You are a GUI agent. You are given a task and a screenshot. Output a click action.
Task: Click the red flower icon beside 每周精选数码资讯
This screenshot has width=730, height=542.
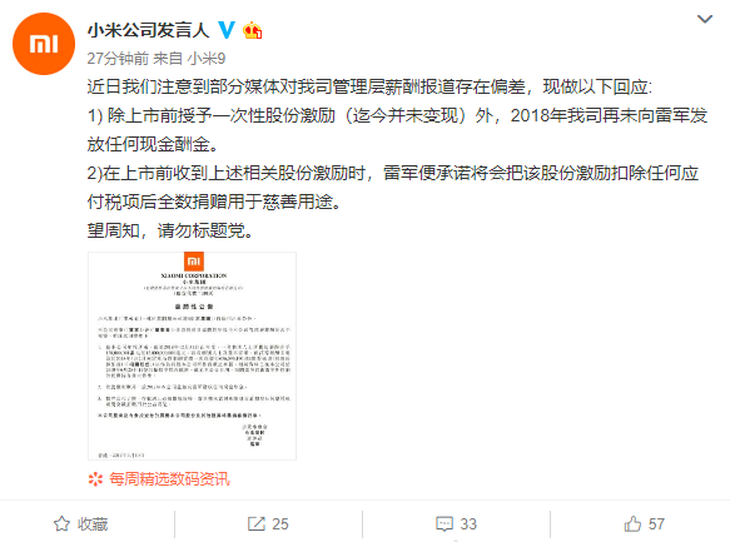[95, 479]
